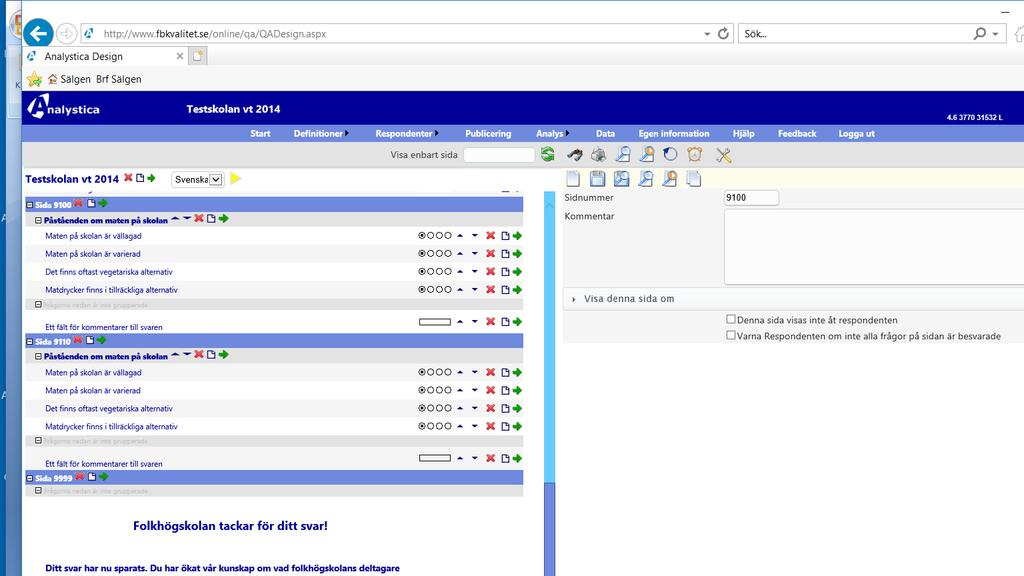Click the 'Ett fält för kommentarer till svaren' link under Sida 9110
1024x576 pixels.
tap(104, 464)
